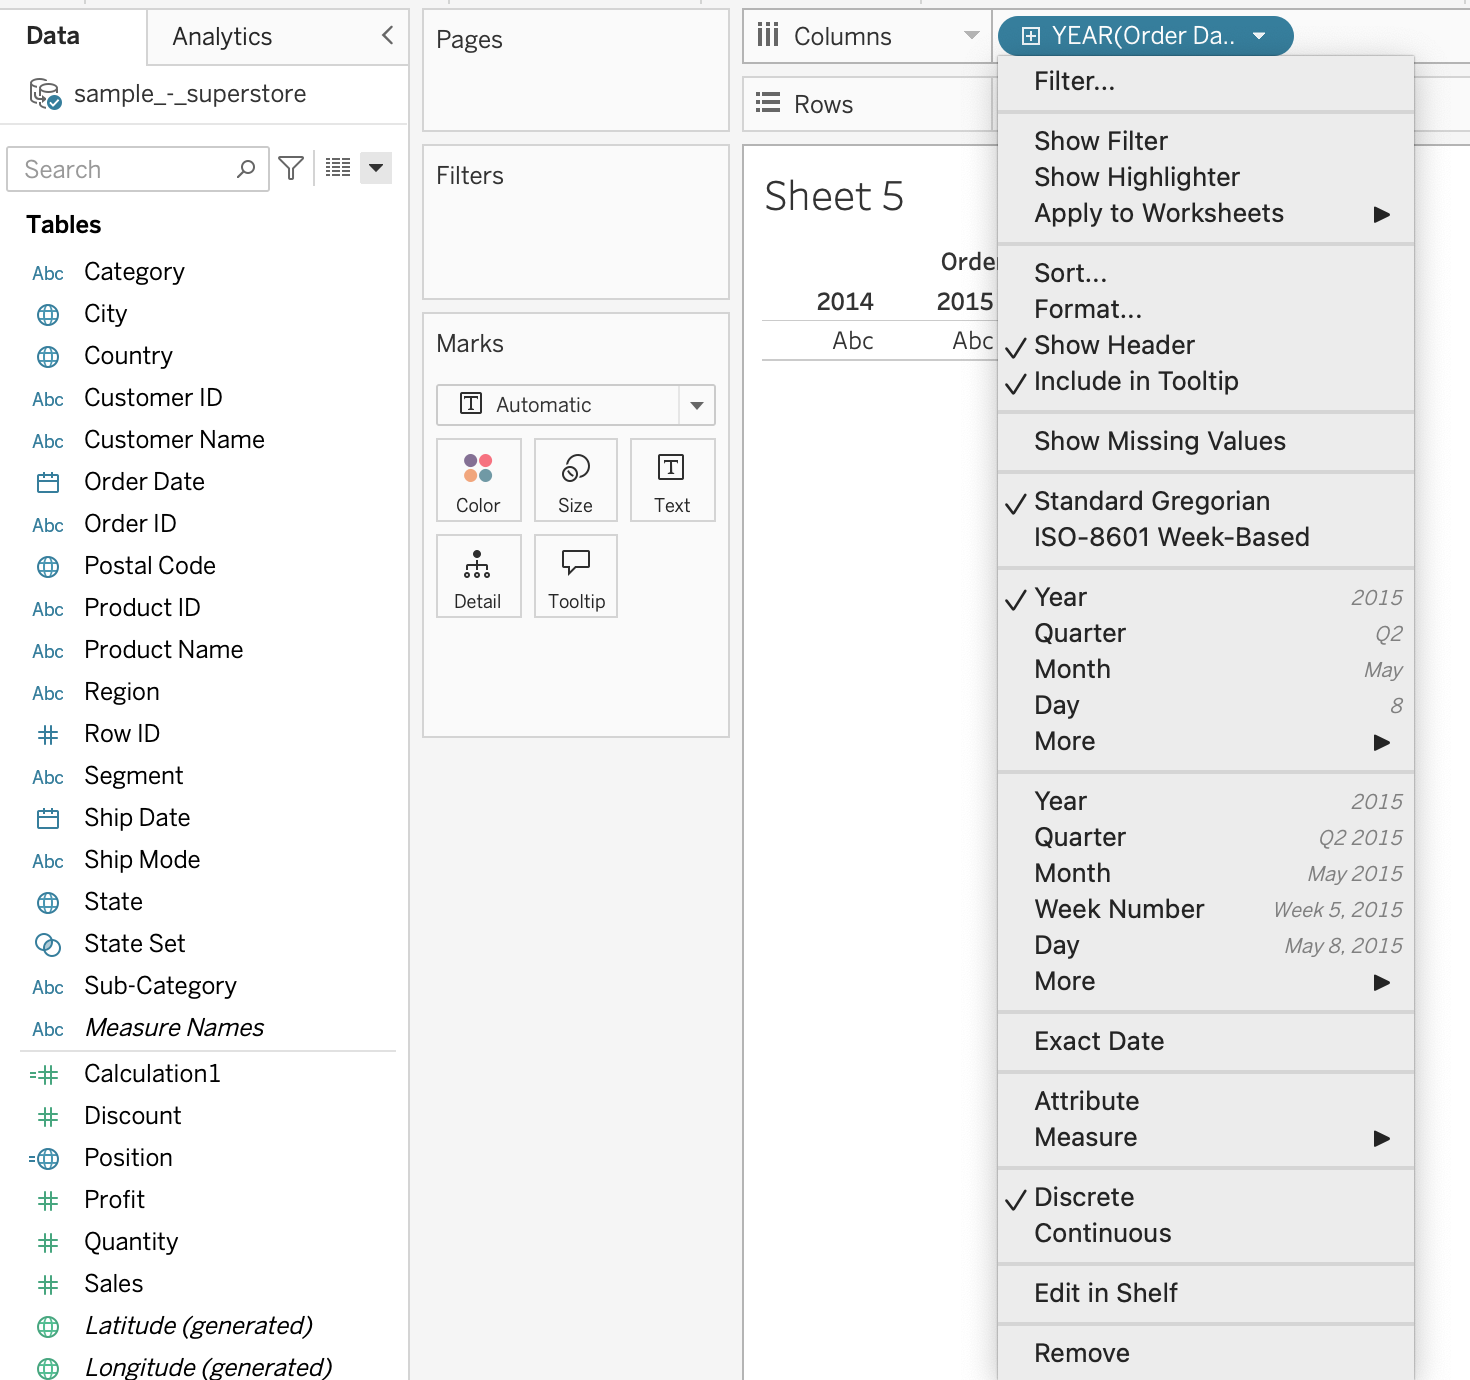The height and width of the screenshot is (1380, 1470).
Task: Click the Detail marks card
Action: point(478,577)
